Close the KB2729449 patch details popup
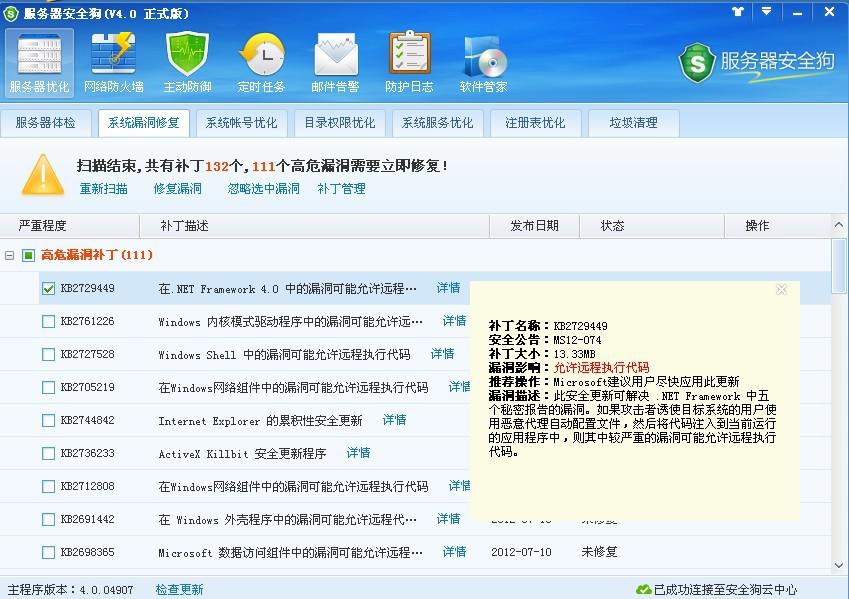This screenshot has width=849, height=599. click(x=781, y=289)
